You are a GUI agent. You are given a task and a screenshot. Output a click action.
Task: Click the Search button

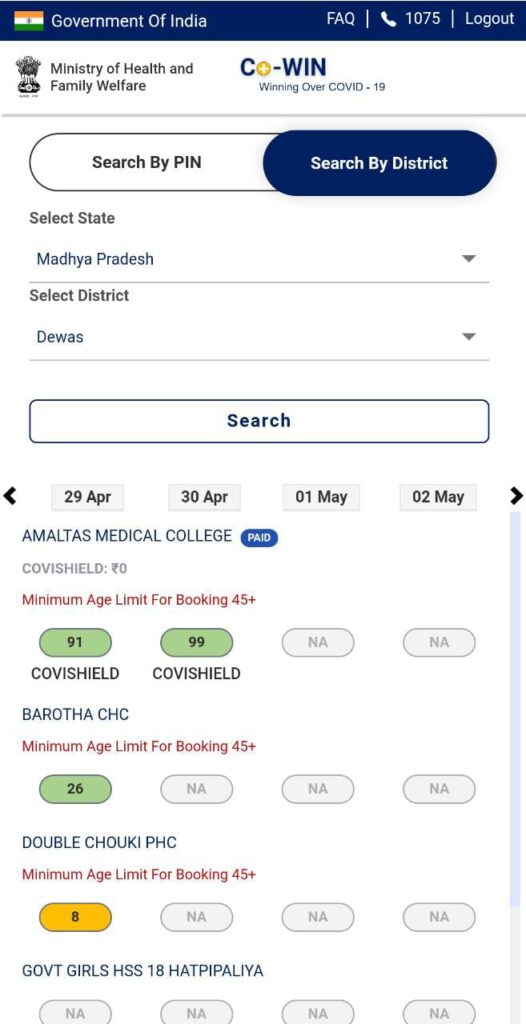tap(259, 421)
